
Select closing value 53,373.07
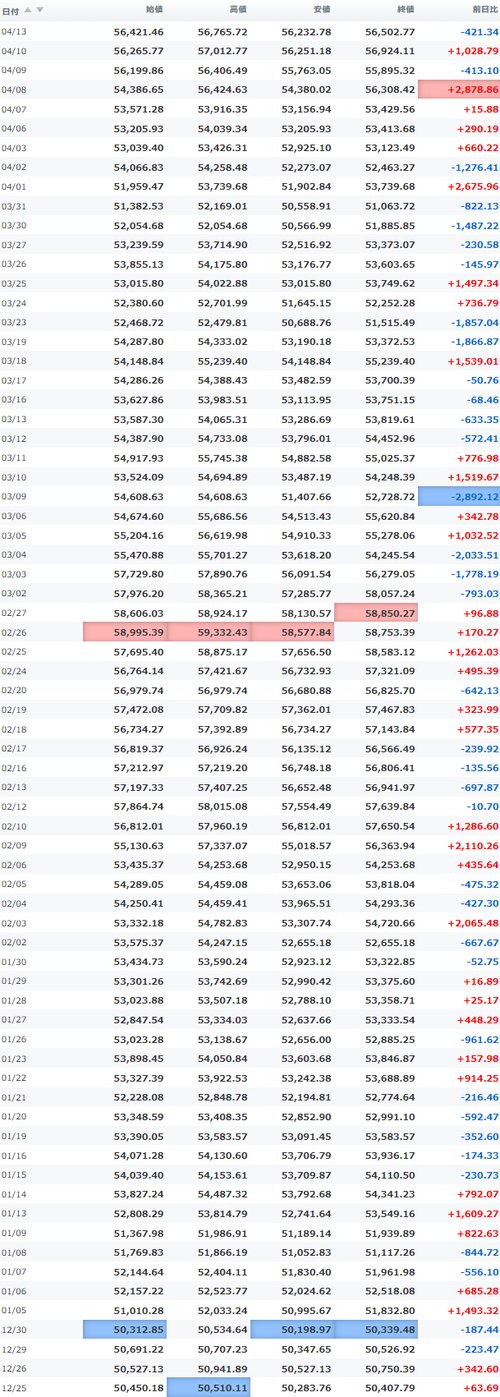point(390,244)
